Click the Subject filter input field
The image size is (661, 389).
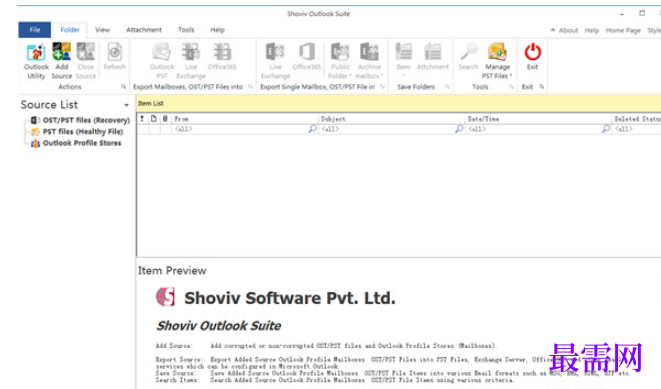pyautogui.click(x=386, y=129)
